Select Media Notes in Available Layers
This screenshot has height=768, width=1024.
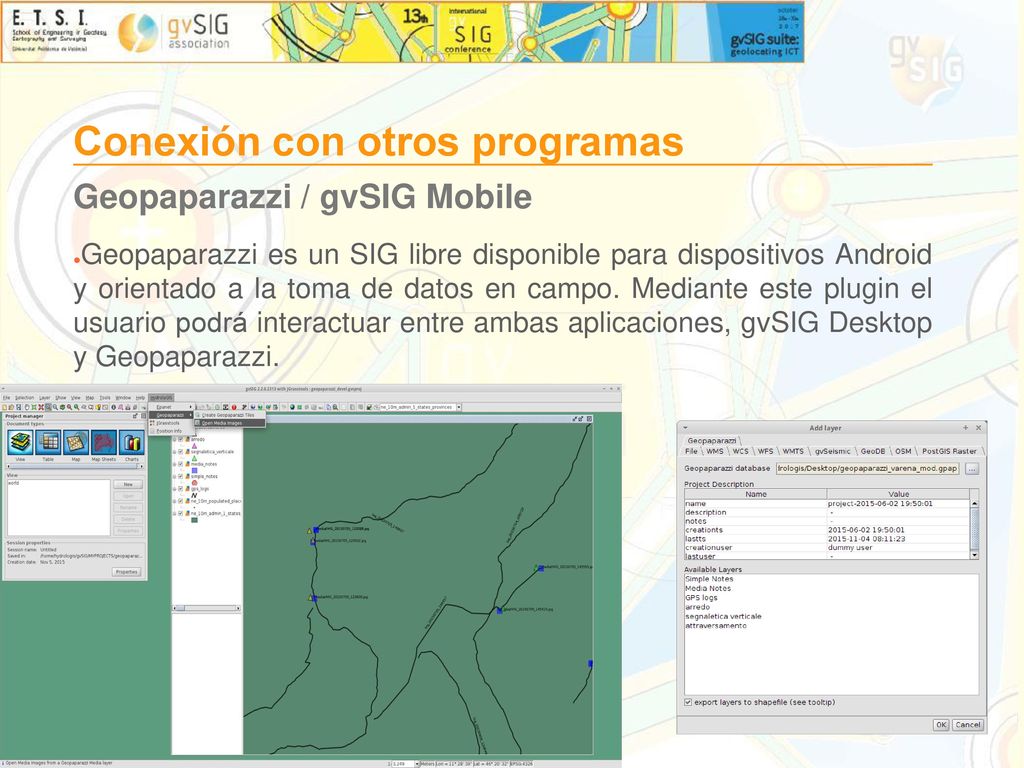point(708,588)
